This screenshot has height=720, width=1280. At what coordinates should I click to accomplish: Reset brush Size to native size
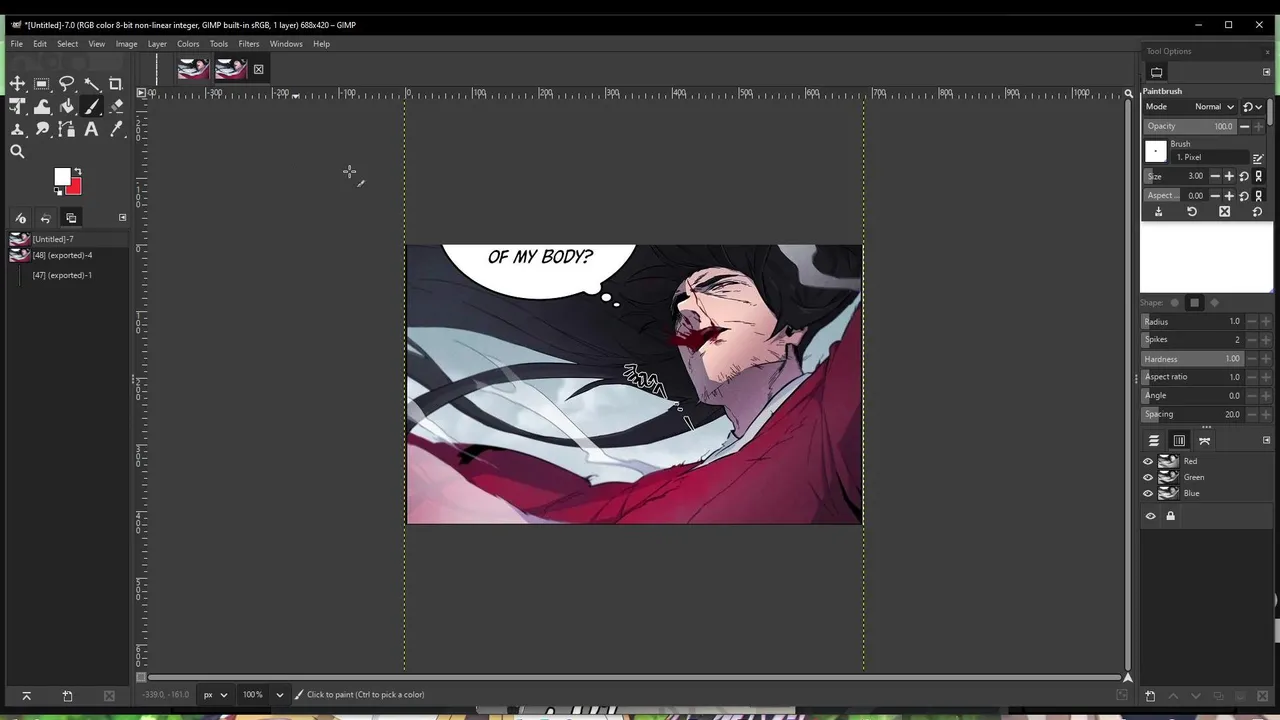click(1244, 176)
